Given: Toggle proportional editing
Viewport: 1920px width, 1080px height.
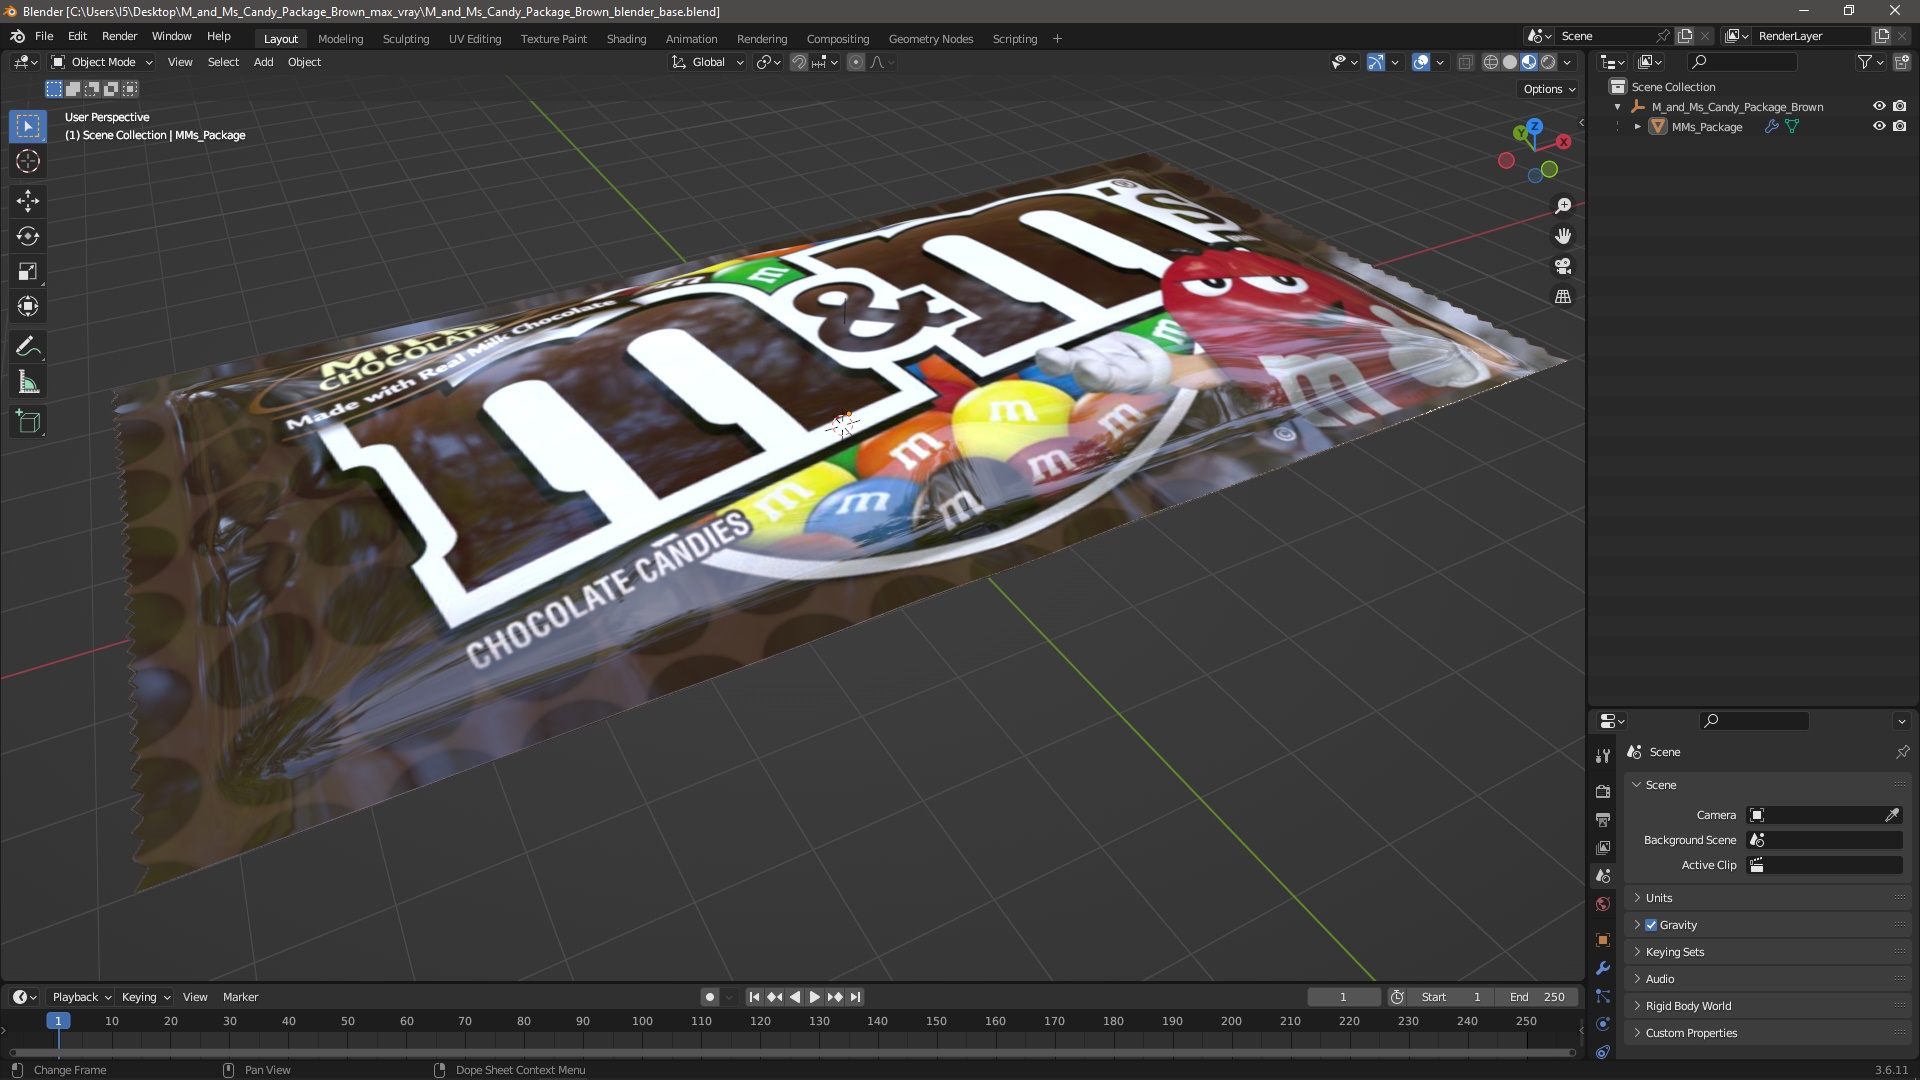Looking at the screenshot, I should 856,62.
